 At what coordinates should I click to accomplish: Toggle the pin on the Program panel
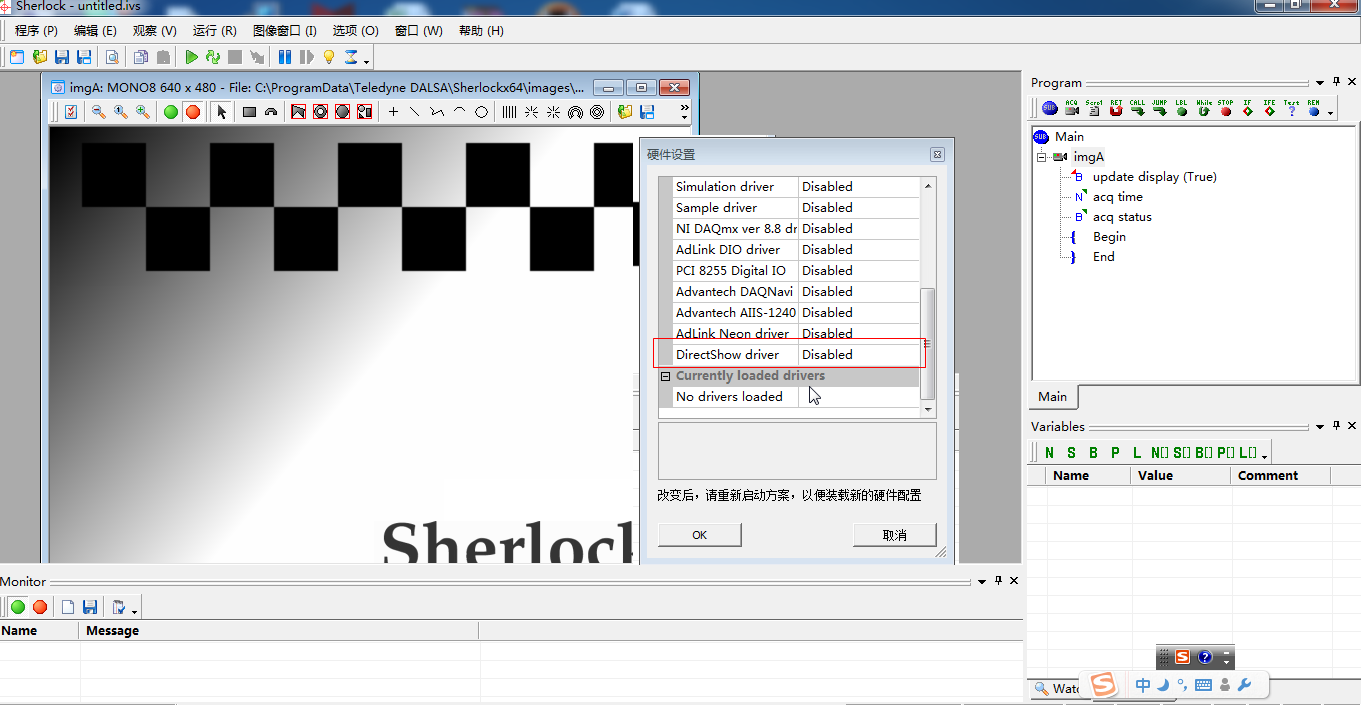(x=1335, y=82)
